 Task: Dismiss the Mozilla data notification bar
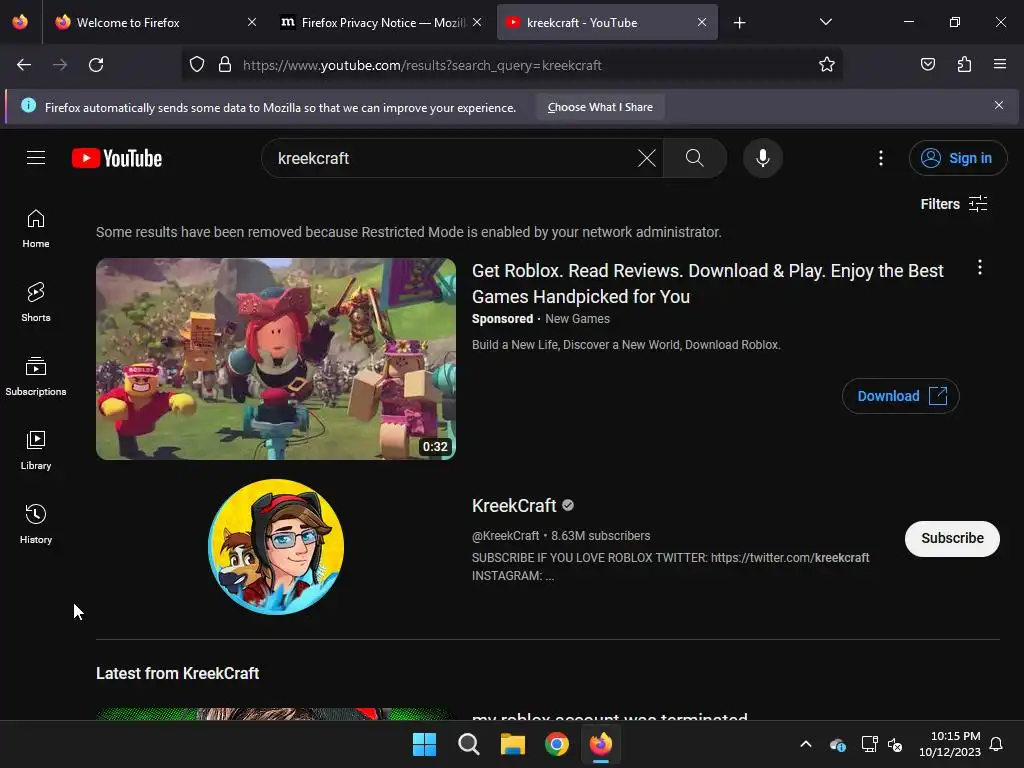click(999, 105)
